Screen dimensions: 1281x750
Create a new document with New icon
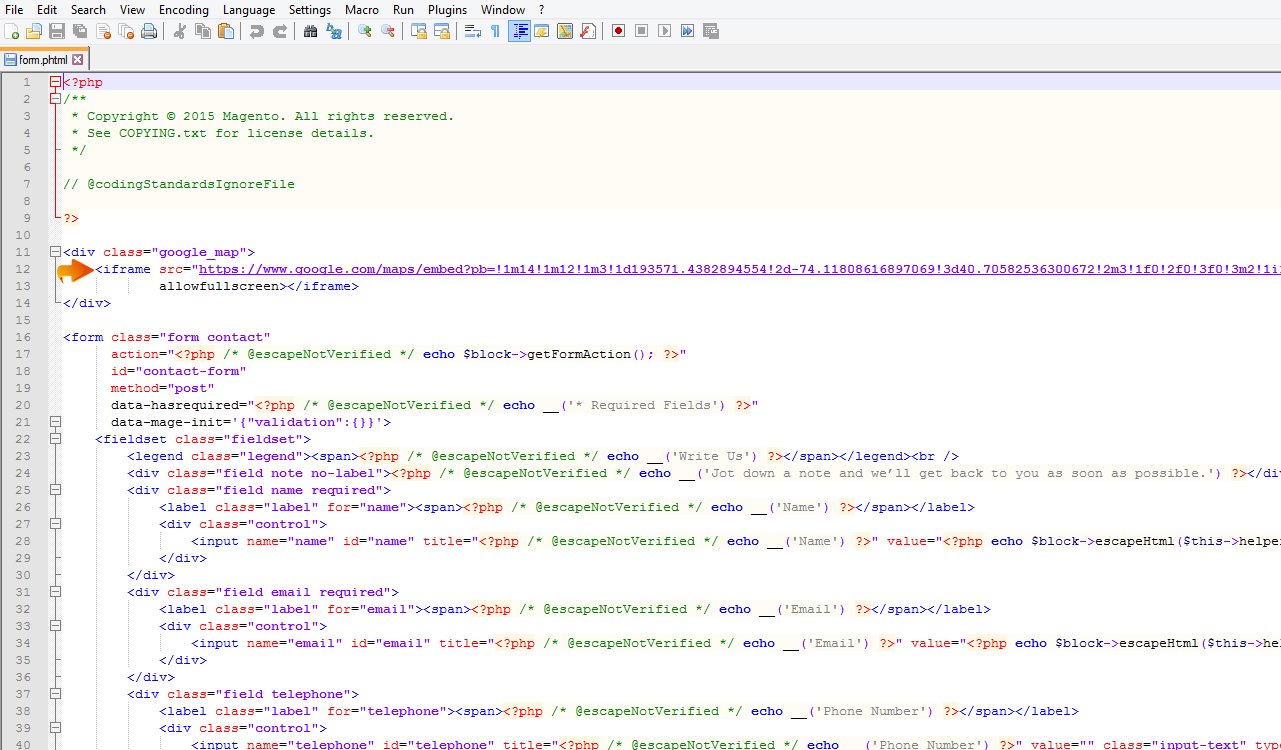coord(12,31)
